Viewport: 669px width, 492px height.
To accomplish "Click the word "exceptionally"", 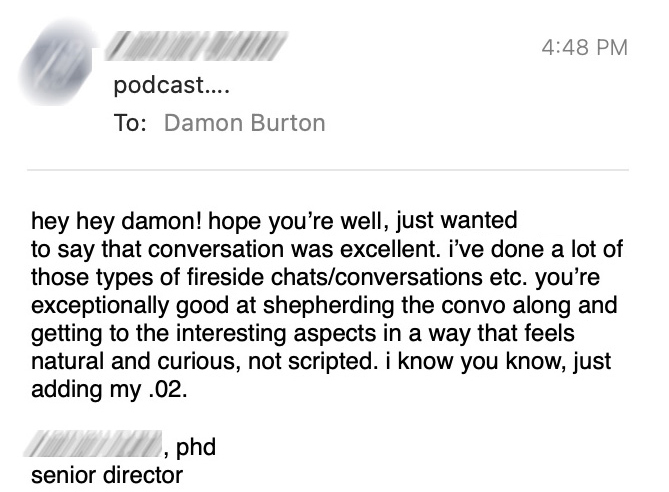I will pyautogui.click(x=100, y=306).
